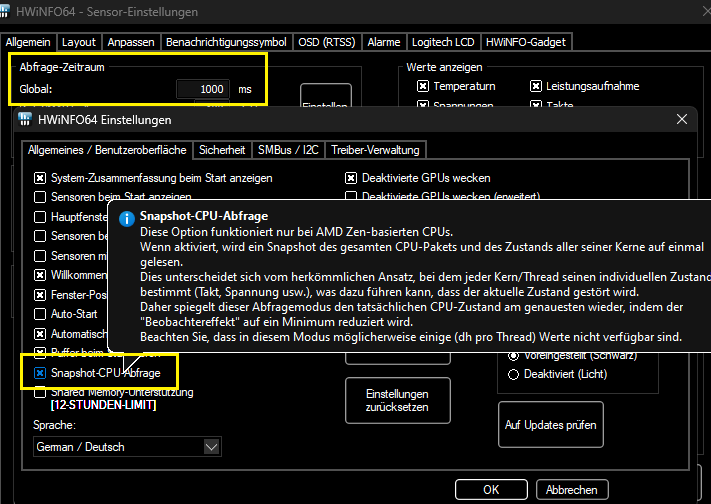Select the OSD (RTSS) tab
This screenshot has width=711, height=504.
tap(327, 42)
